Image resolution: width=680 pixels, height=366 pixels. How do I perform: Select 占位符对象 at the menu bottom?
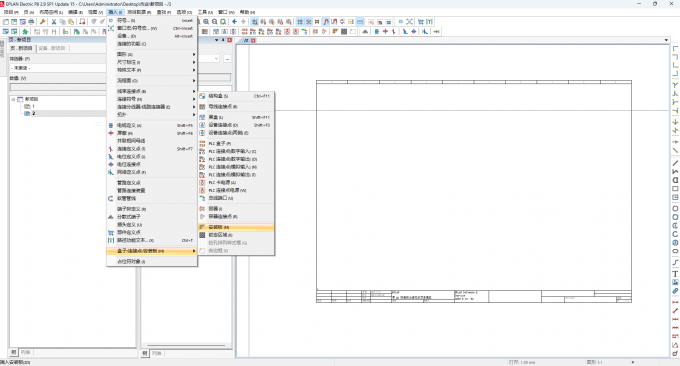click(x=152, y=261)
